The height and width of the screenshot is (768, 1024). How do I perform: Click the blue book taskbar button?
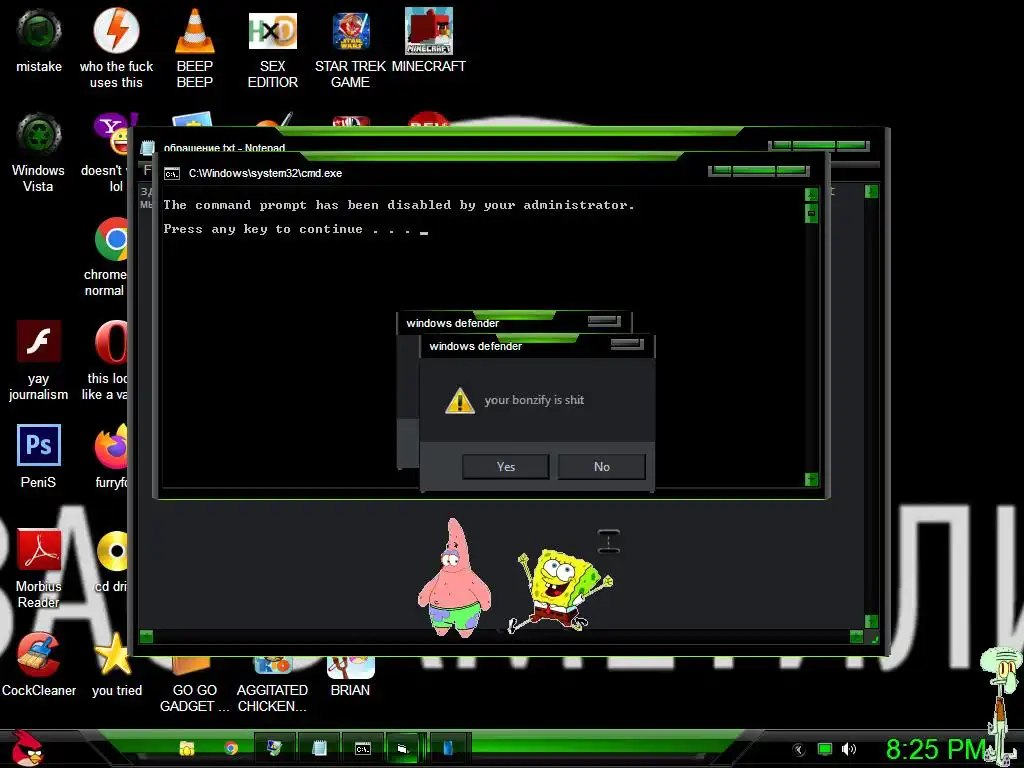(448, 748)
